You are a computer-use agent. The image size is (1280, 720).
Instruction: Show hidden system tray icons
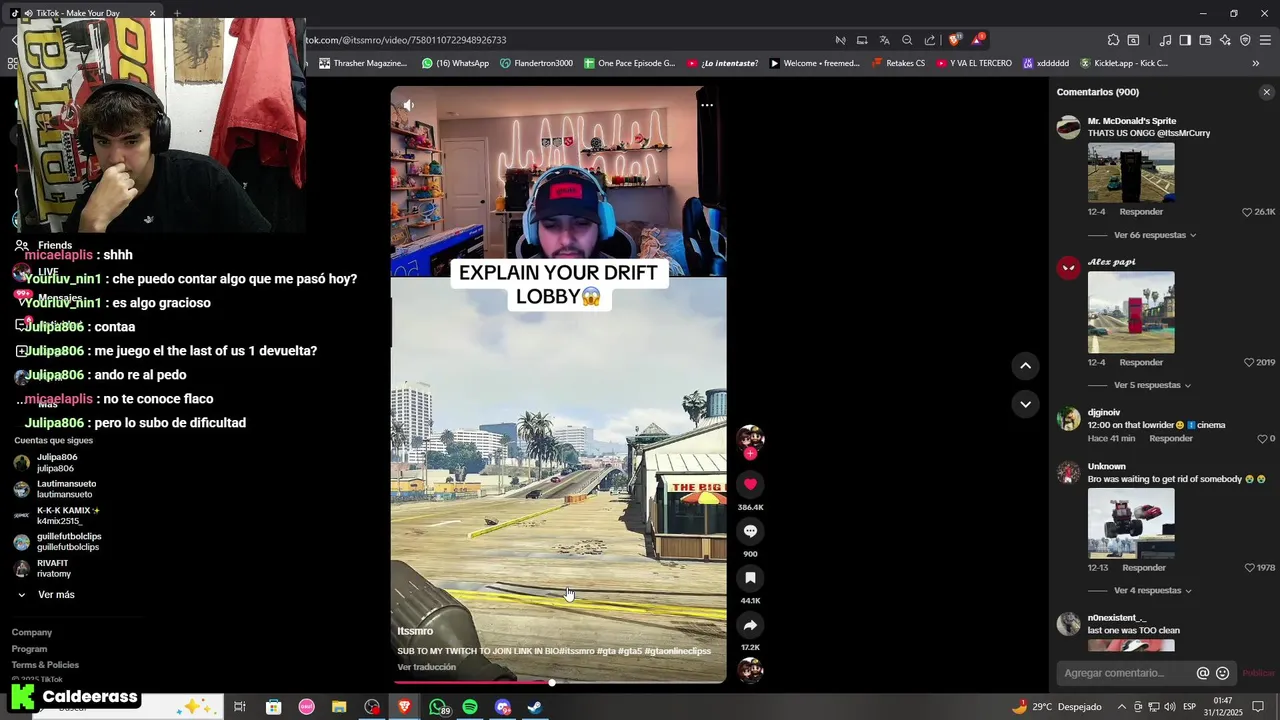pos(1121,707)
